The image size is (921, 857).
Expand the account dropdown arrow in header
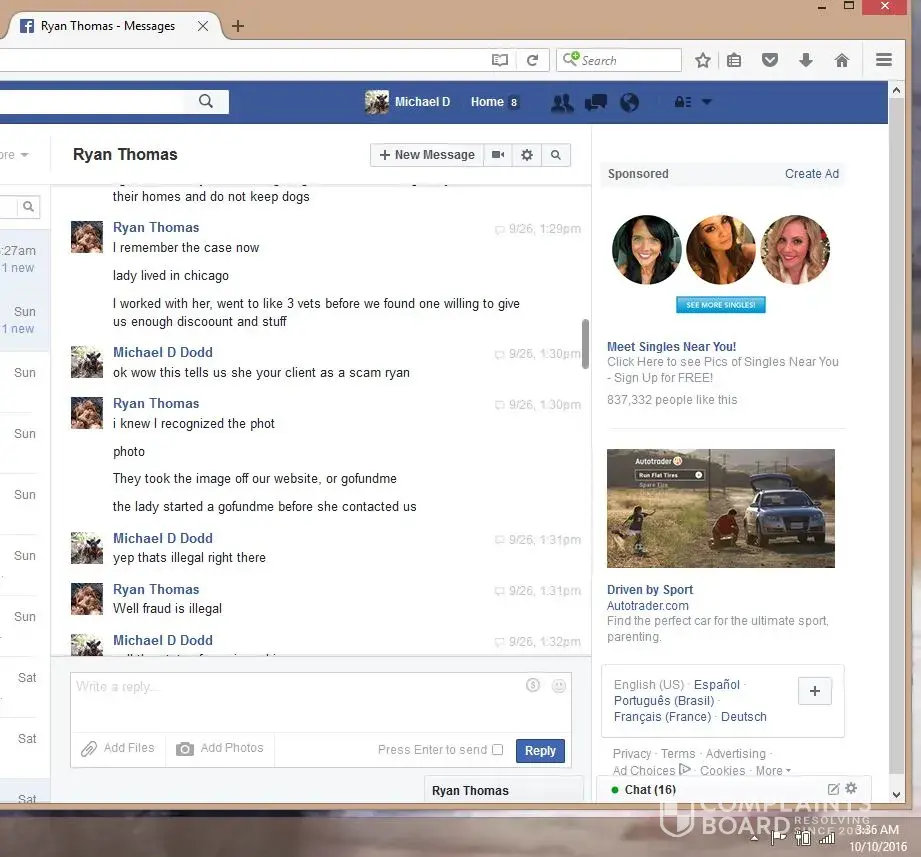706,102
